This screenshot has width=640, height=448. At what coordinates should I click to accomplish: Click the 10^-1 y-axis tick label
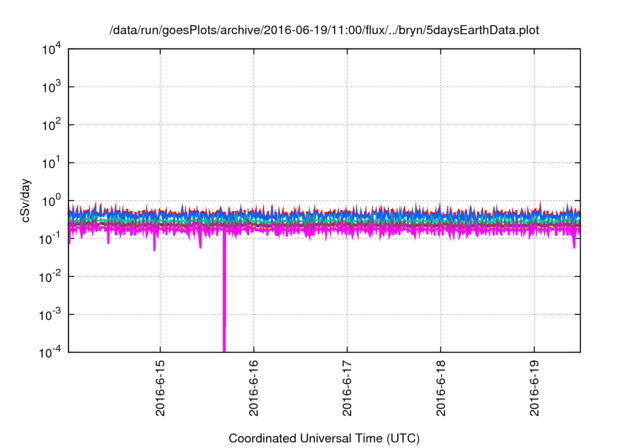coord(50,239)
